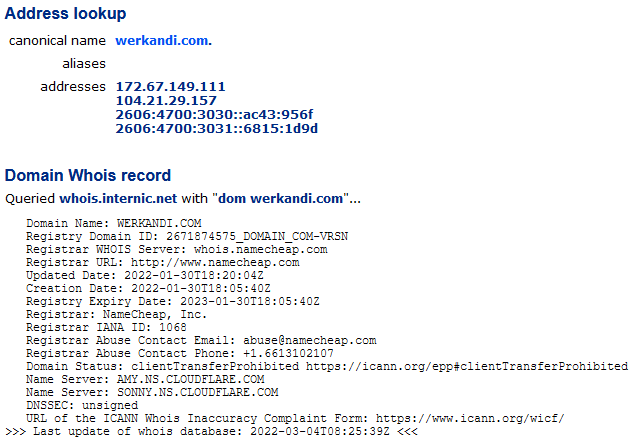This screenshot has height=442, width=636.
Task: Click the "addresses" row label
Action: (x=73, y=87)
